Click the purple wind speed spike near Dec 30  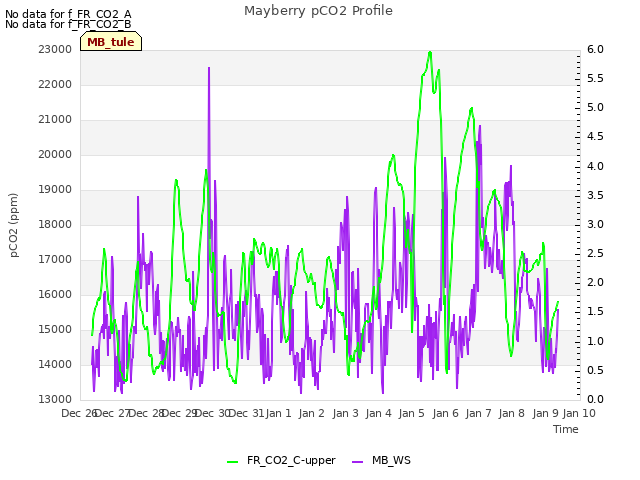point(209,69)
